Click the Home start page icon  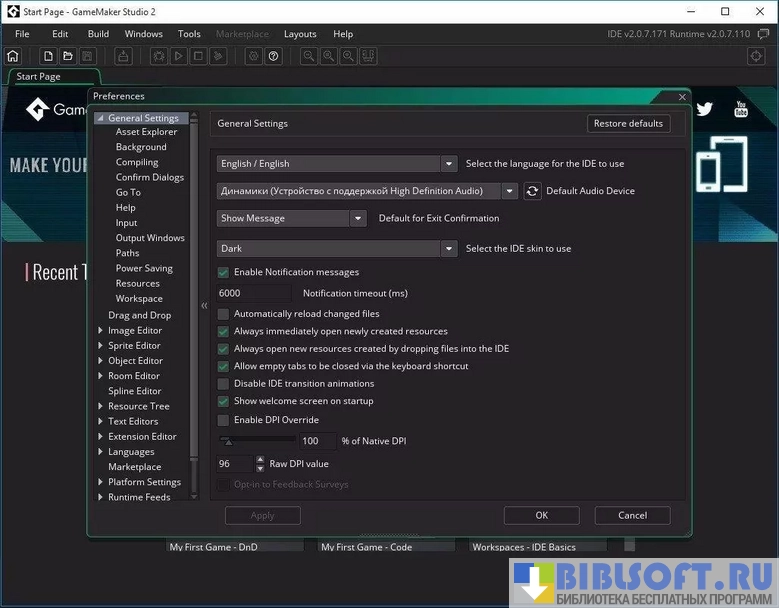click(13, 56)
